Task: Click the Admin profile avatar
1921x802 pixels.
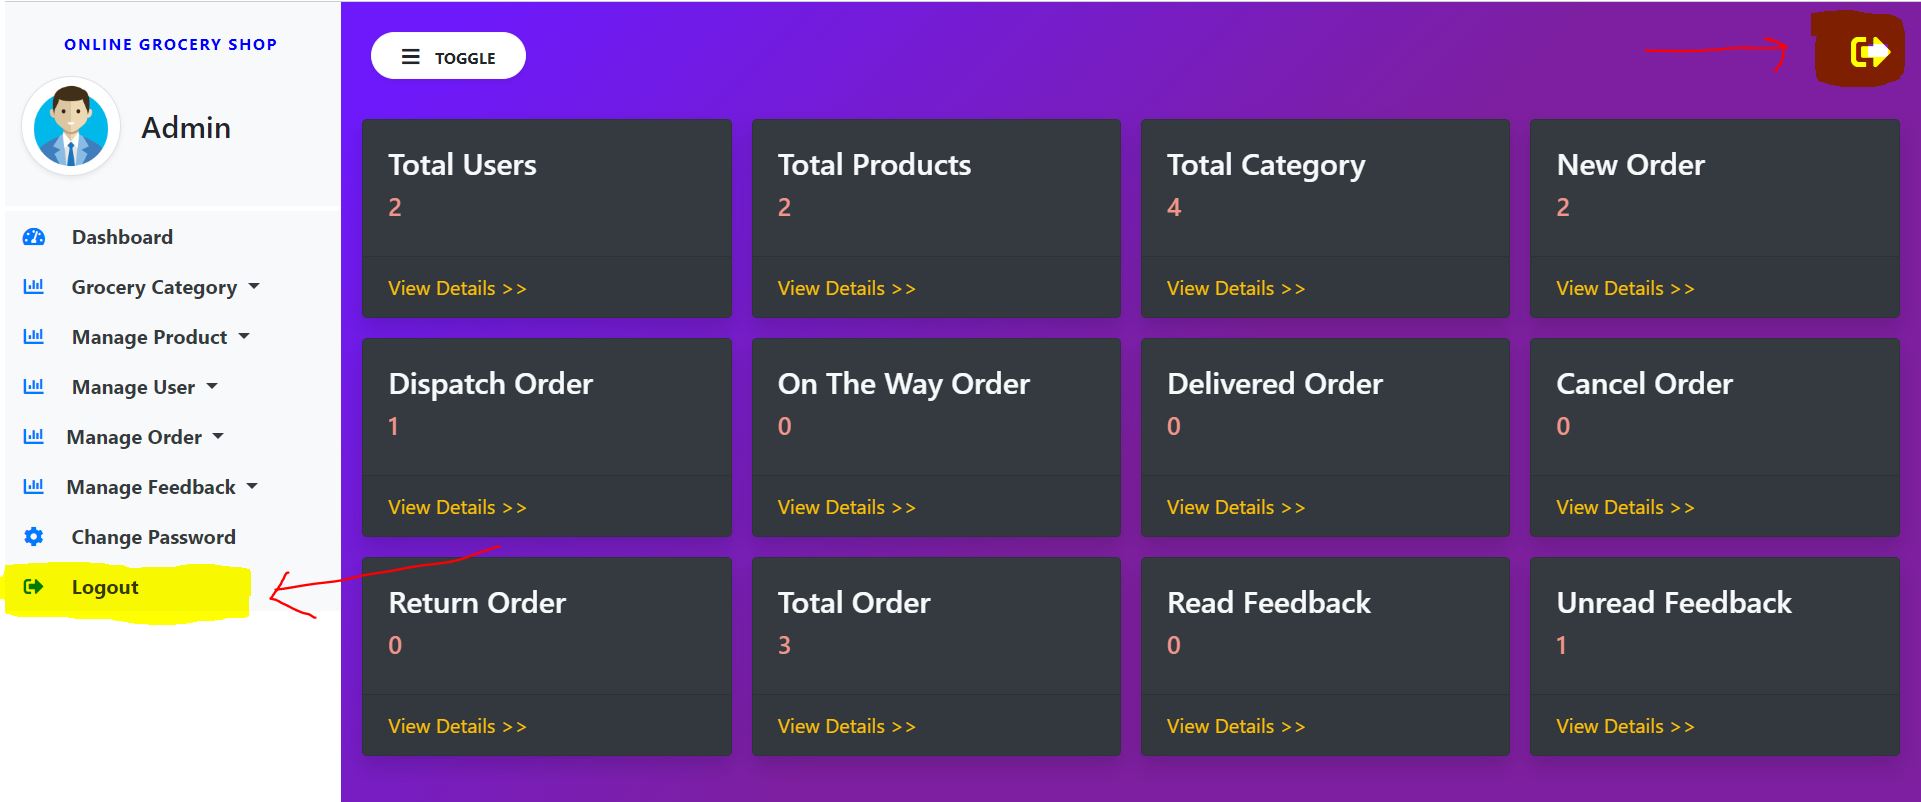Action: [71, 127]
